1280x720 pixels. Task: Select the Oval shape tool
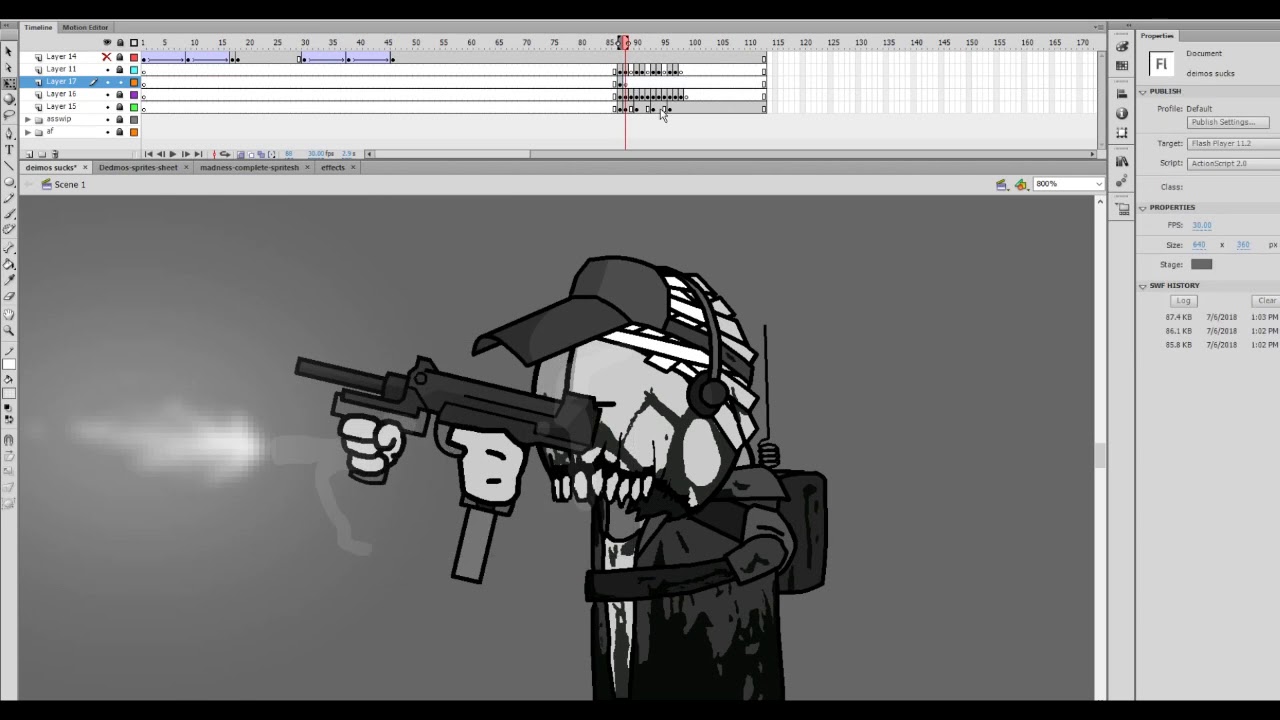(9, 182)
